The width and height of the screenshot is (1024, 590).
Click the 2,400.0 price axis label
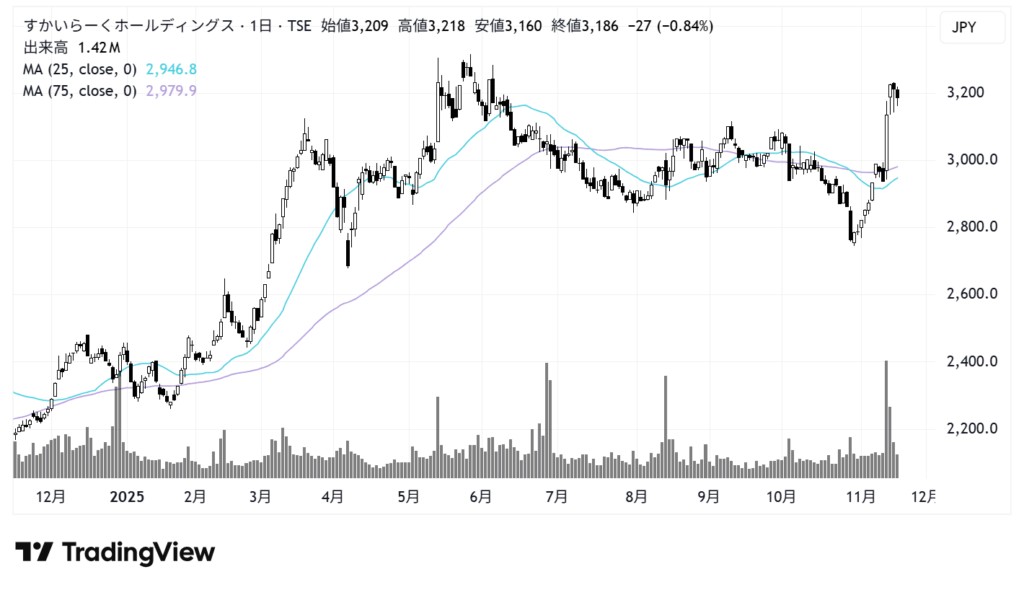coord(972,361)
